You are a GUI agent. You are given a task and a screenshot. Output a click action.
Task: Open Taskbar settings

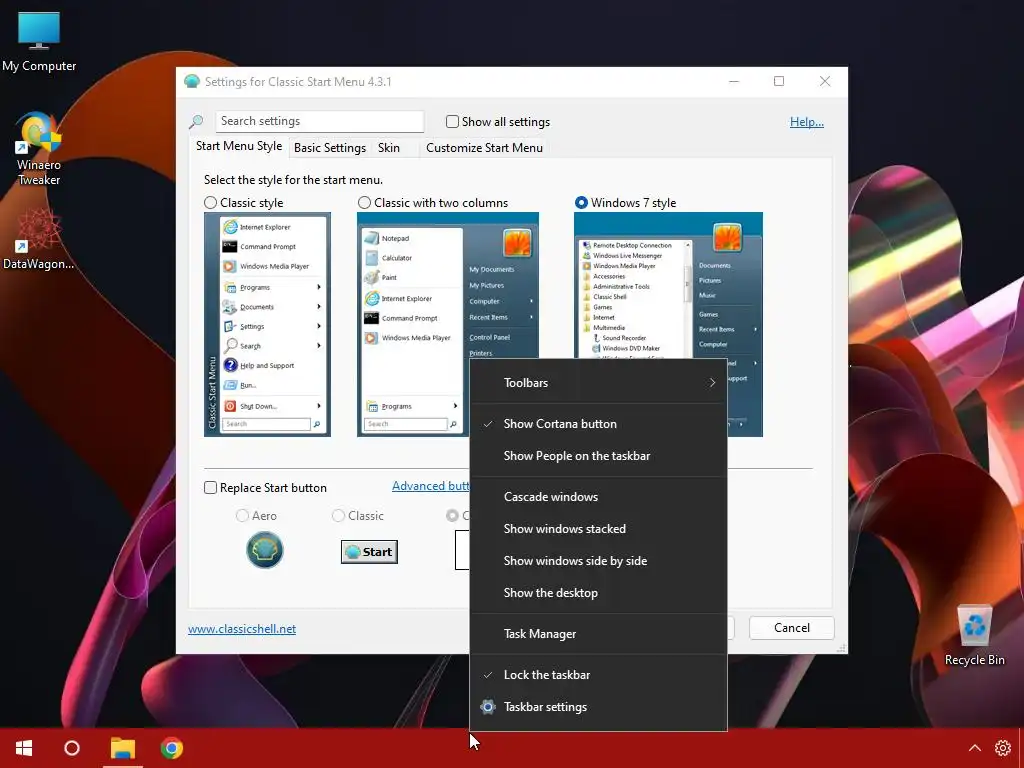598,707
